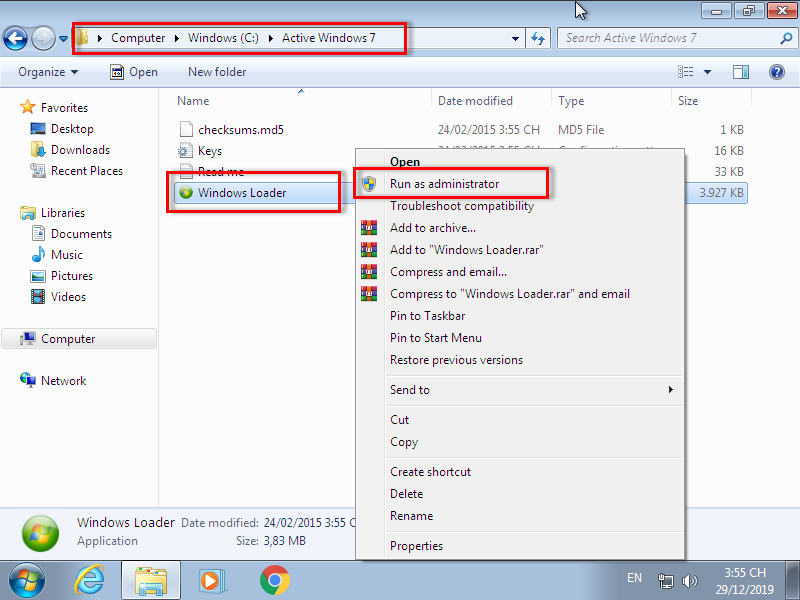Image resolution: width=800 pixels, height=600 pixels.
Task: Sort by Date modified column header
Action: click(x=475, y=101)
